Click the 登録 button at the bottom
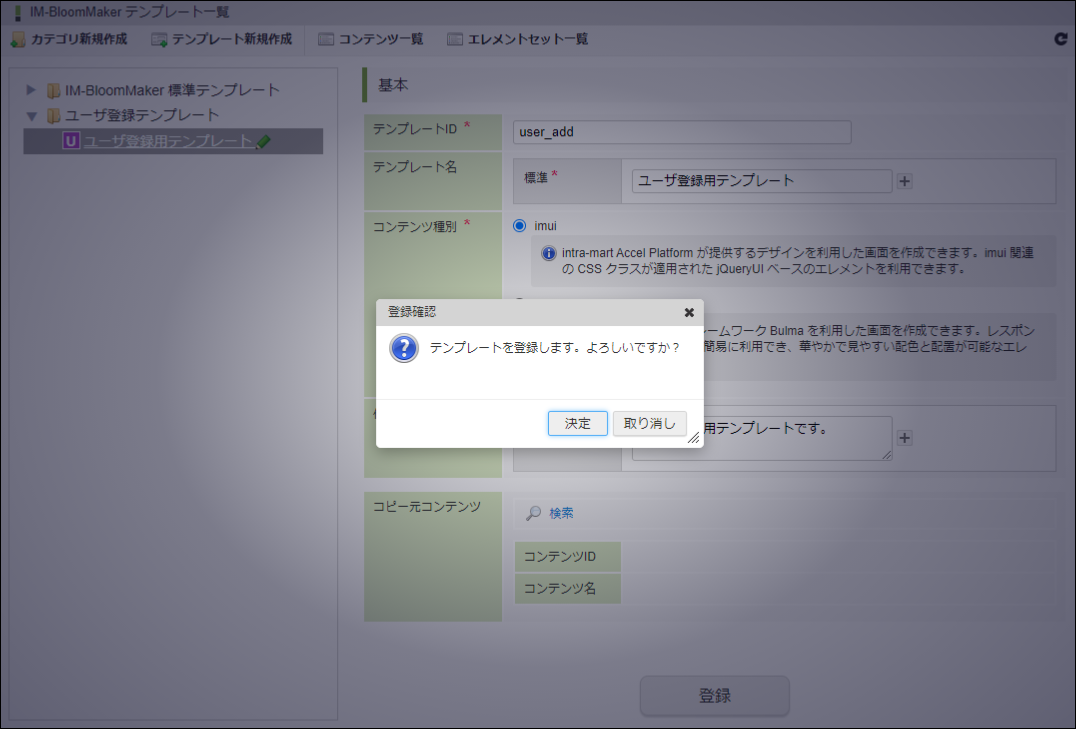Screen dimensions: 1076x729 coord(714,696)
